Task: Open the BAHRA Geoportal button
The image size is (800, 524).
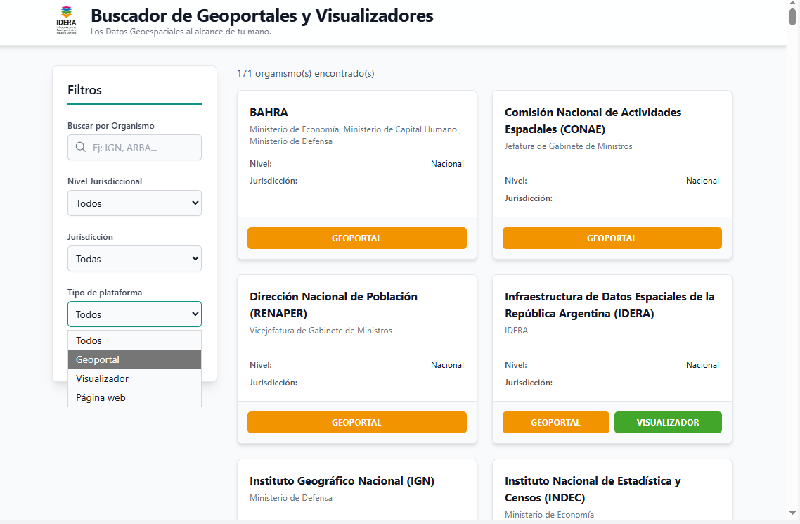Action: tap(357, 238)
